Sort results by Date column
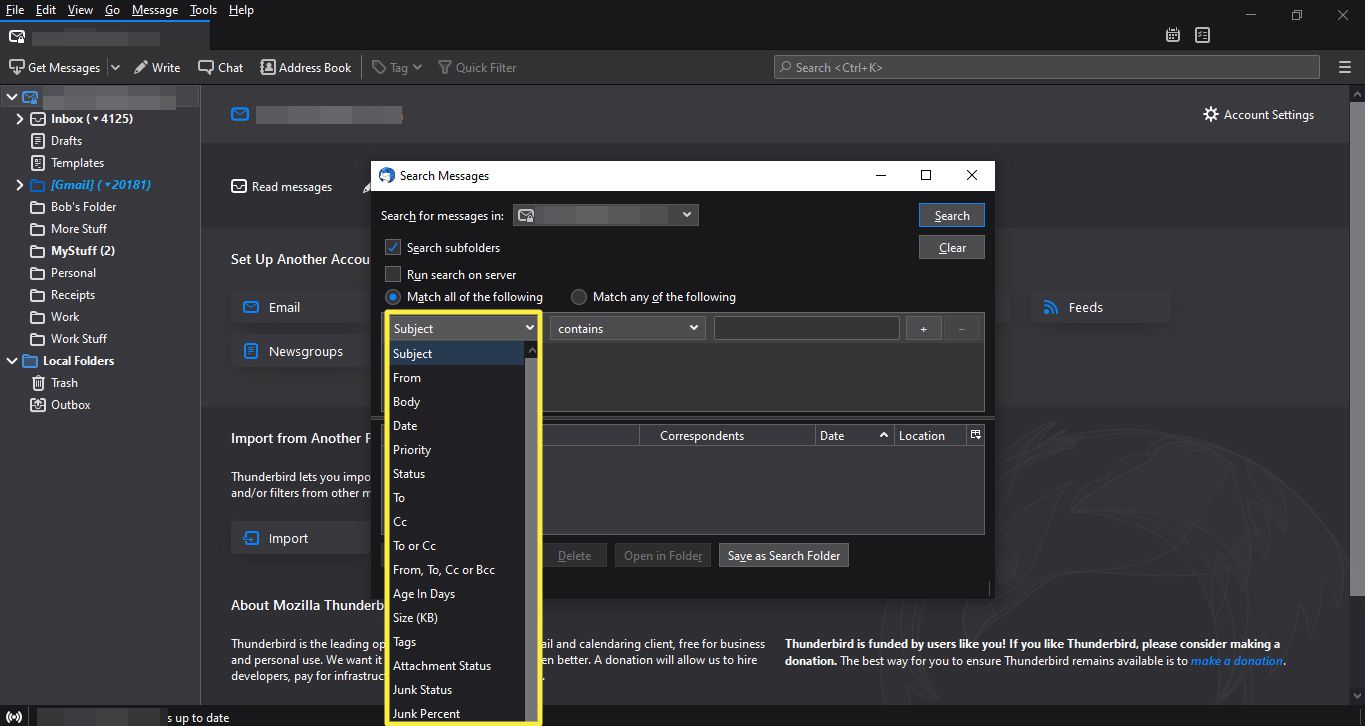1365x726 pixels. coord(853,435)
